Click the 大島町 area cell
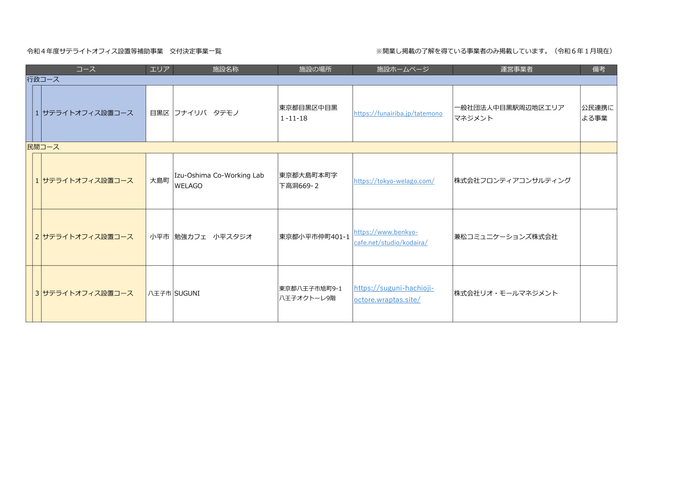This screenshot has width=700, height=495. click(159, 181)
